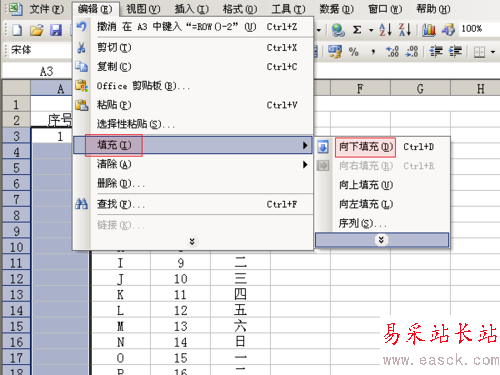Choose 查找(F) Find menu entry
The height and width of the screenshot is (375, 500).
click(x=193, y=204)
